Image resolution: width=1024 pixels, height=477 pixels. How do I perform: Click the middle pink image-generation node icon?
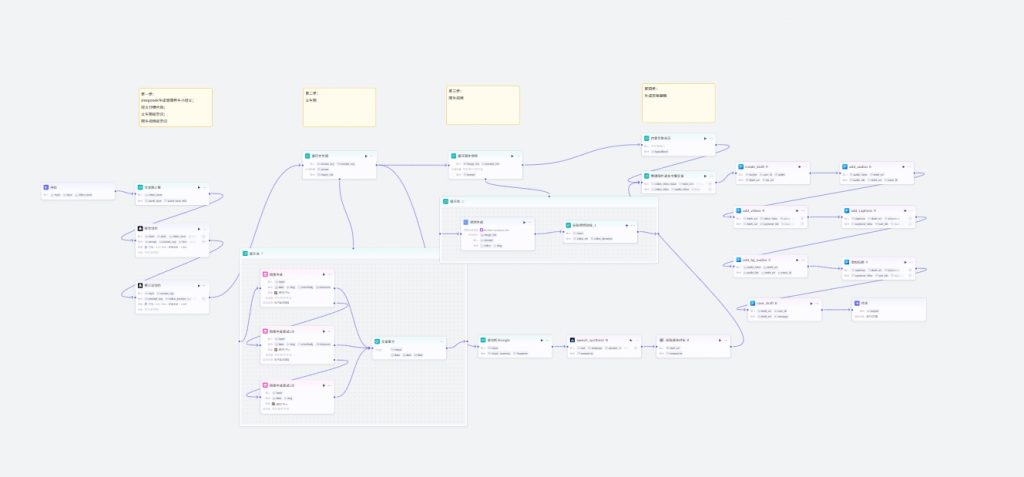(266, 331)
